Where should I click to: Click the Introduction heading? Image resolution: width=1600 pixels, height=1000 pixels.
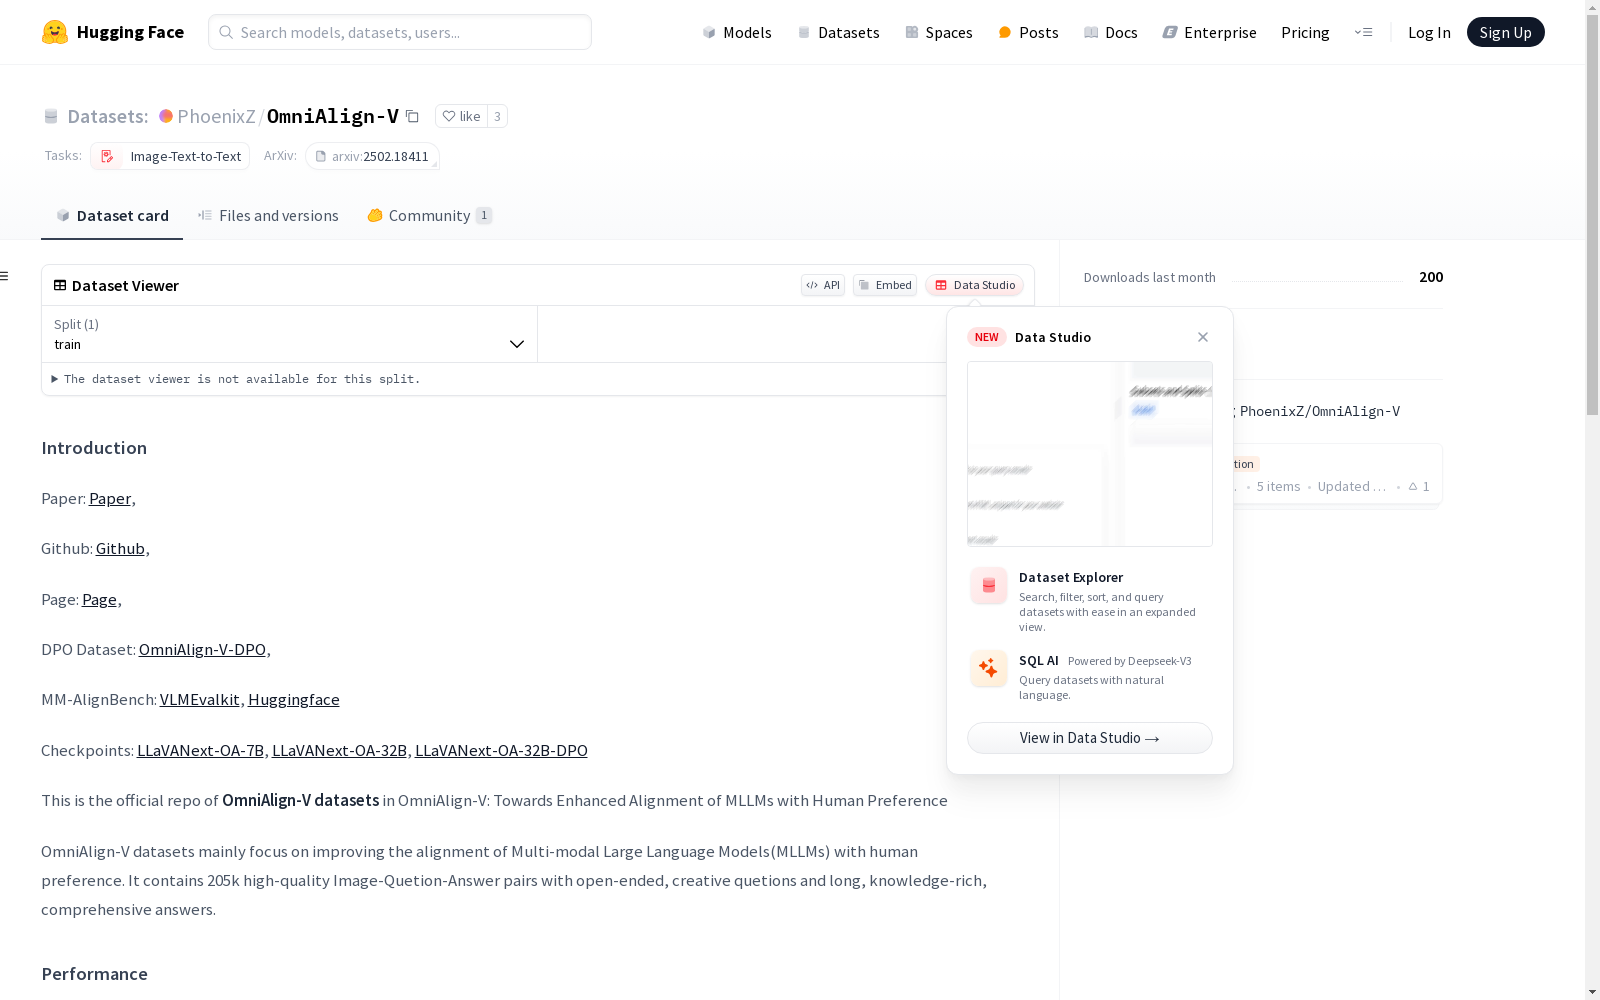tap(94, 448)
